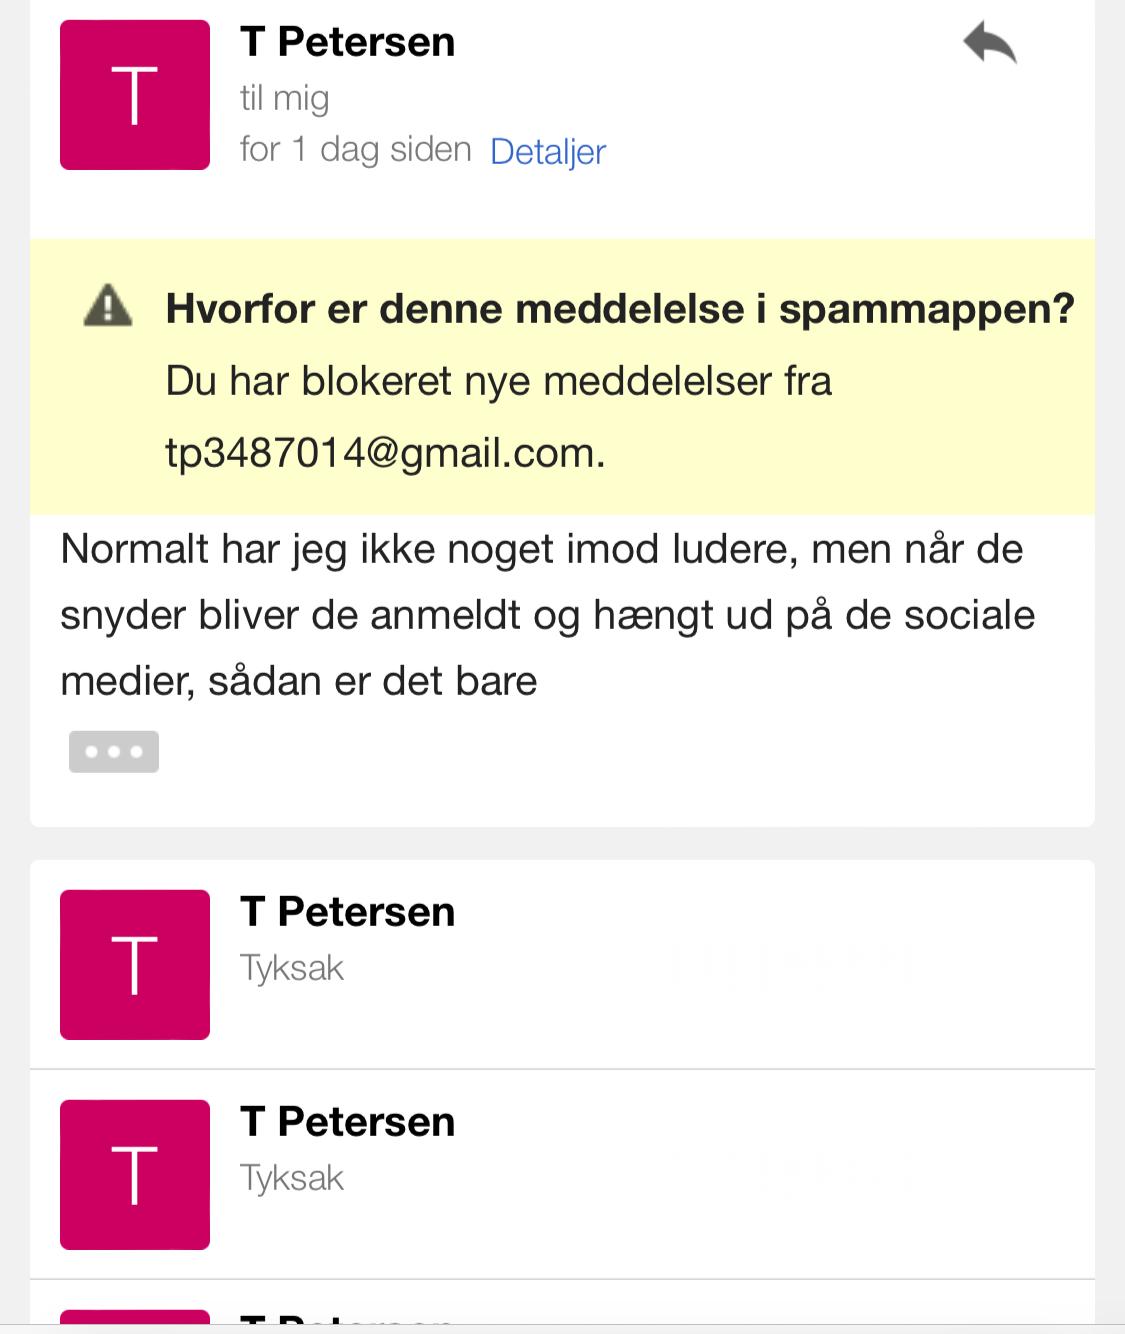Click the tp3487014@gmail.com address

385,453
